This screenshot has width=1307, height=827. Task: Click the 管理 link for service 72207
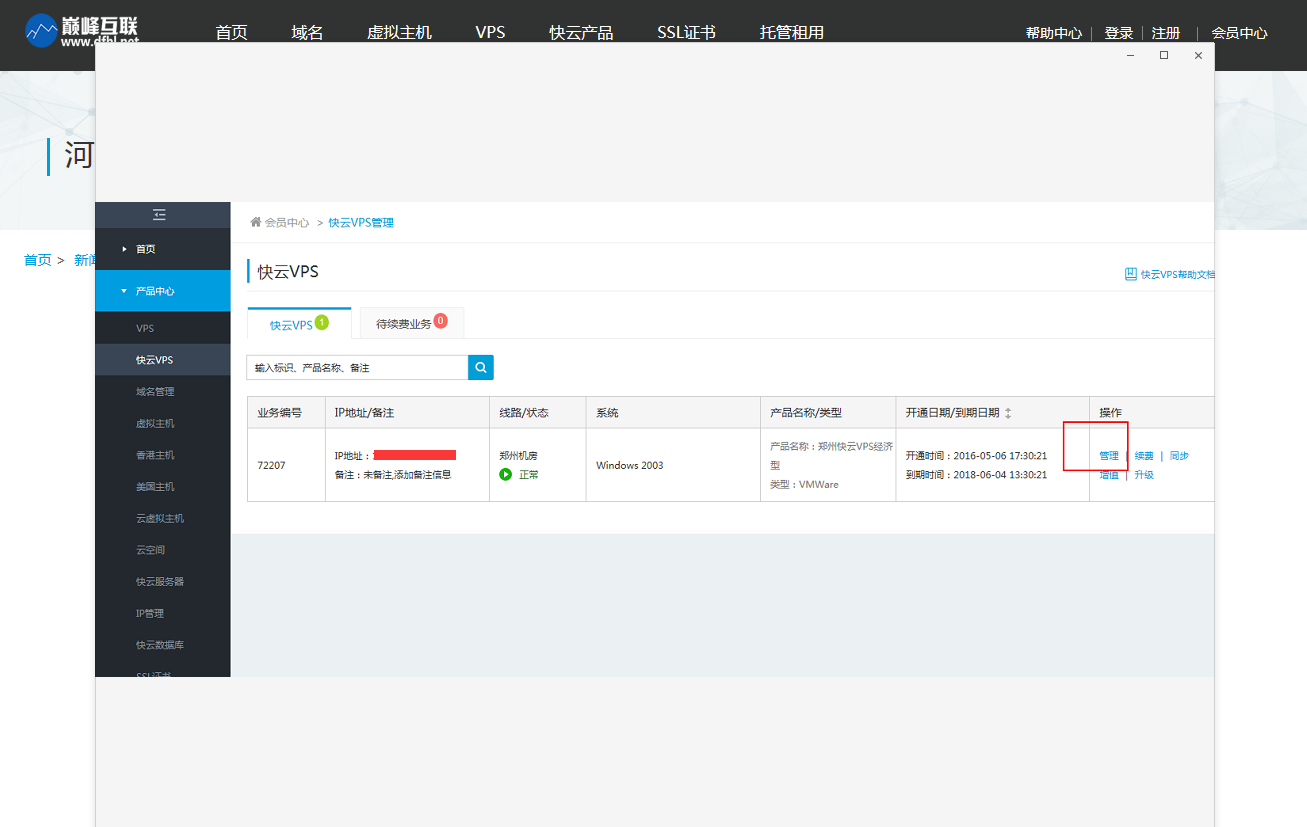1109,456
